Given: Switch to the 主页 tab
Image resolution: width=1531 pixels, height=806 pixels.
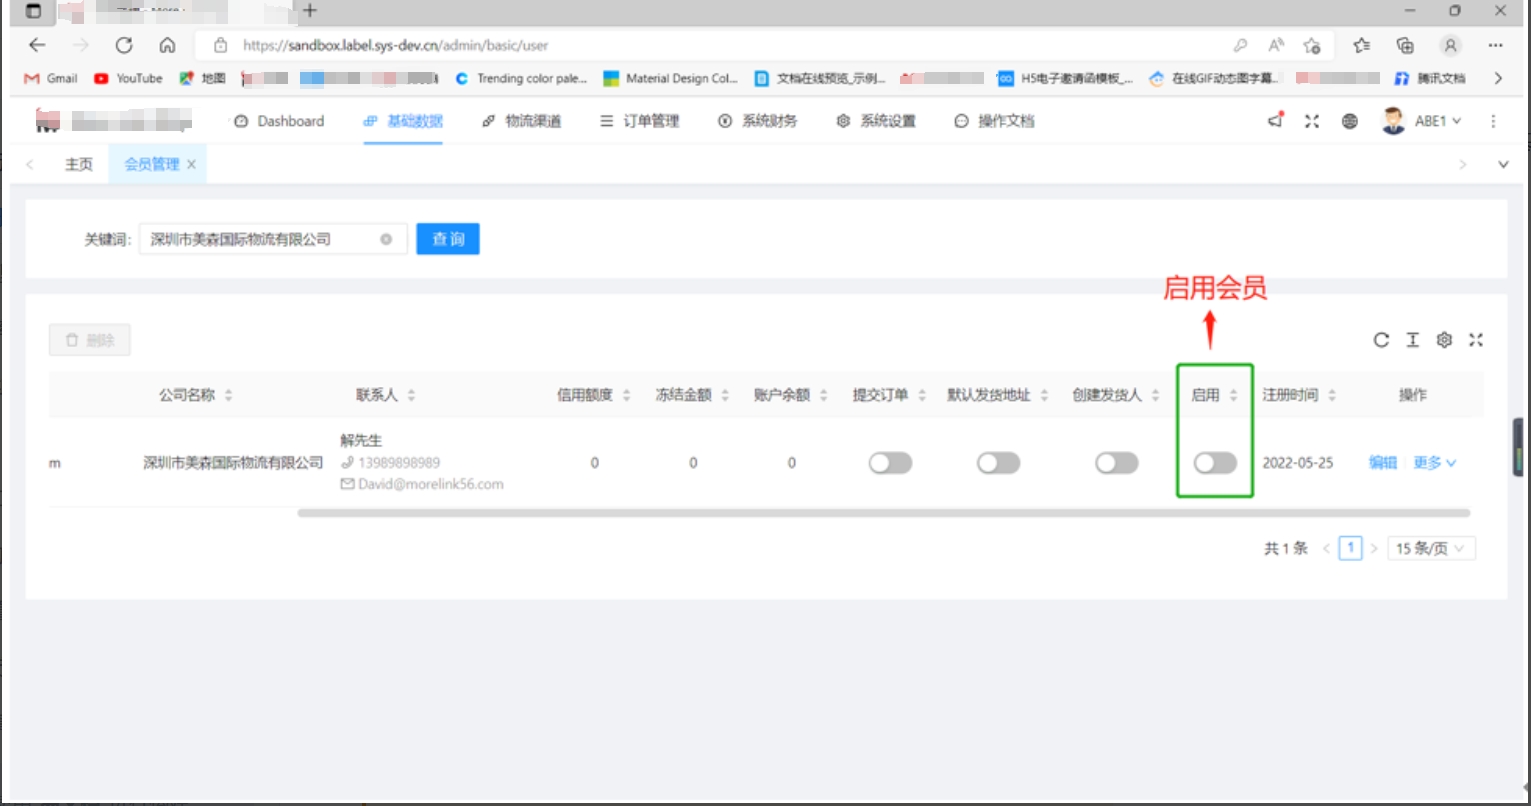Looking at the screenshot, I should [79, 163].
